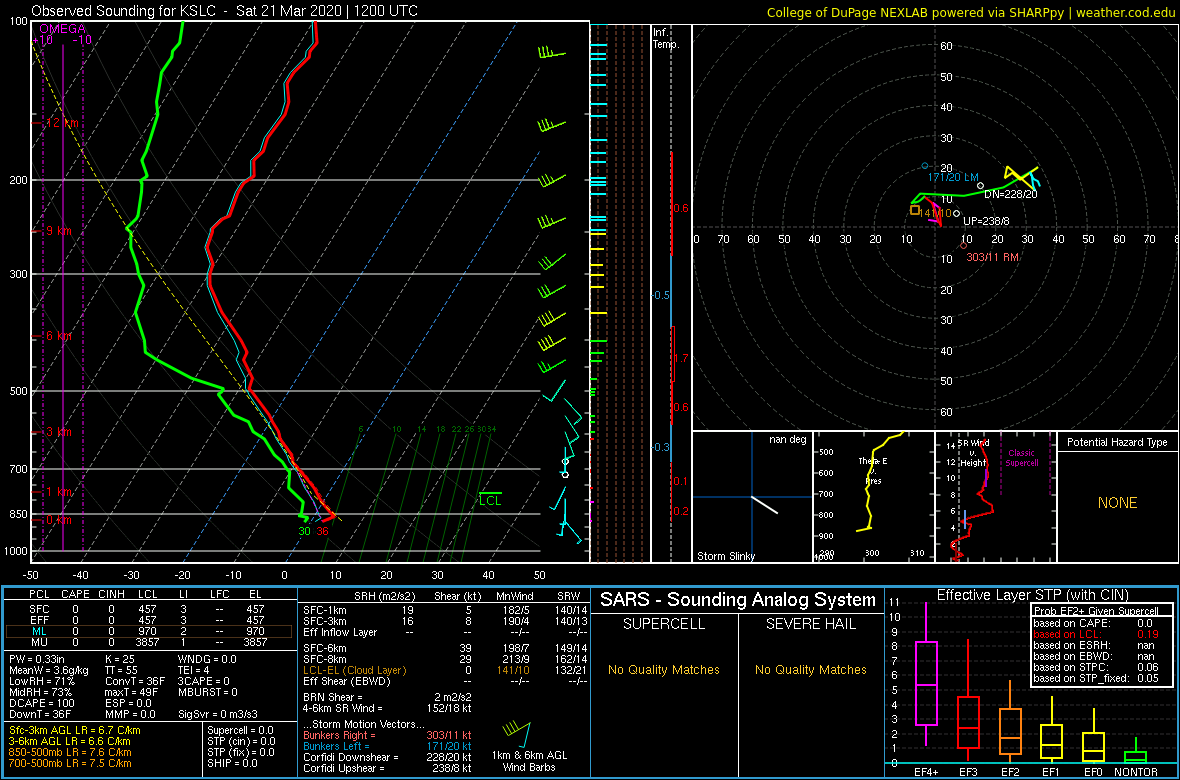Click the surface dewpoint value 30

304,532
